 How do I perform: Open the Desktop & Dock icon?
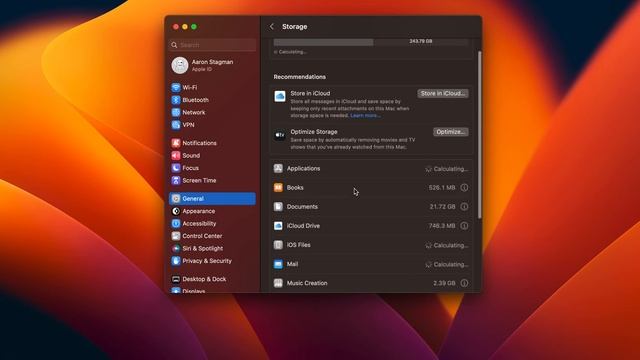[176, 279]
